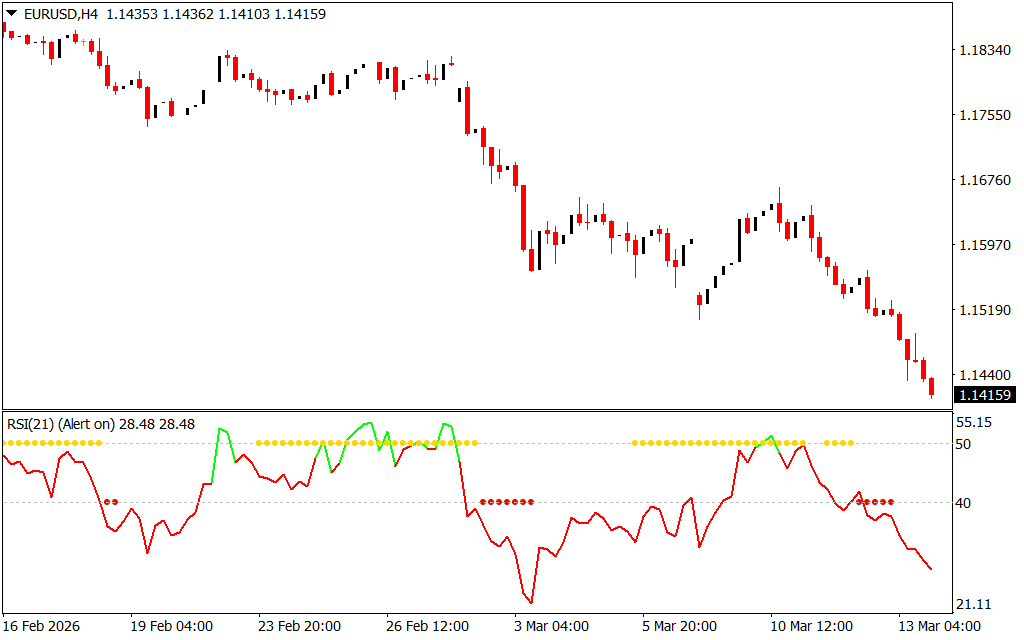Click the 1.14400 price scale label

click(x=984, y=374)
